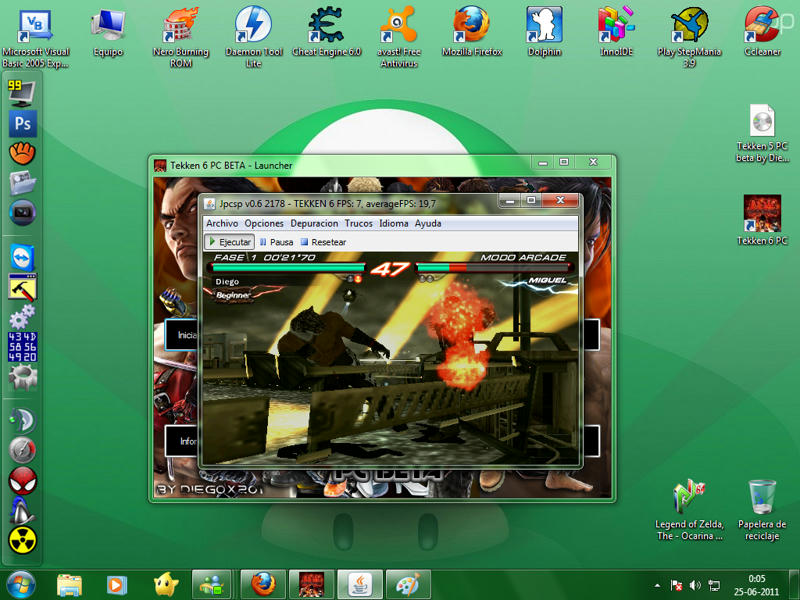Click the yellow star icon on the taskbar

coord(165,585)
